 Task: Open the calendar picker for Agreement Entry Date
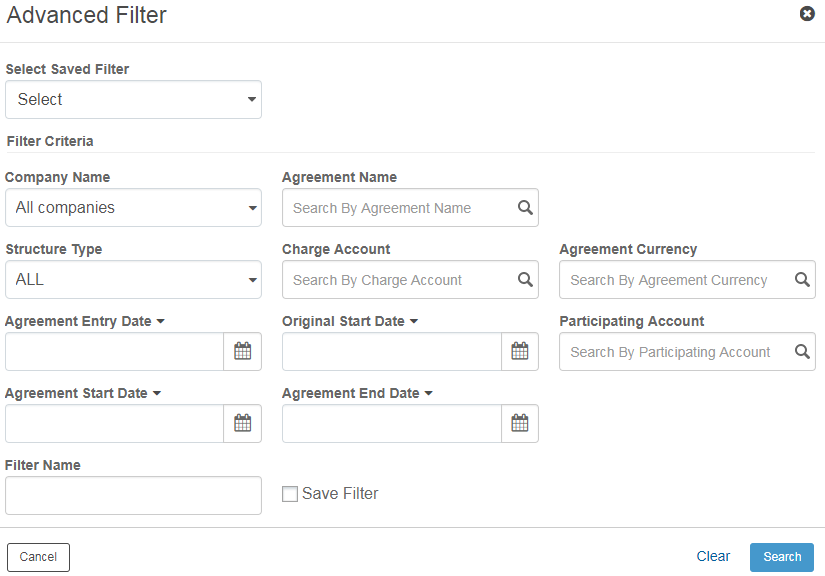(242, 351)
